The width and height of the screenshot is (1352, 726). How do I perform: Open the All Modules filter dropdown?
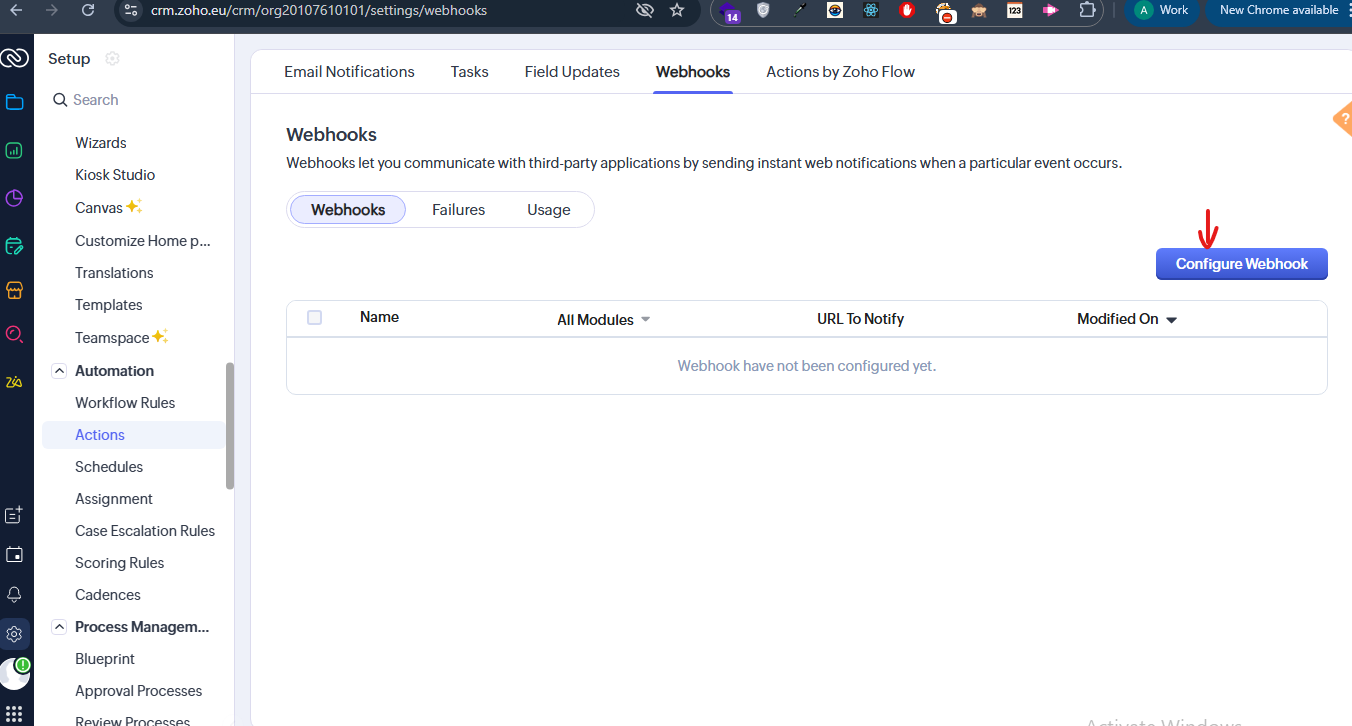[603, 320]
